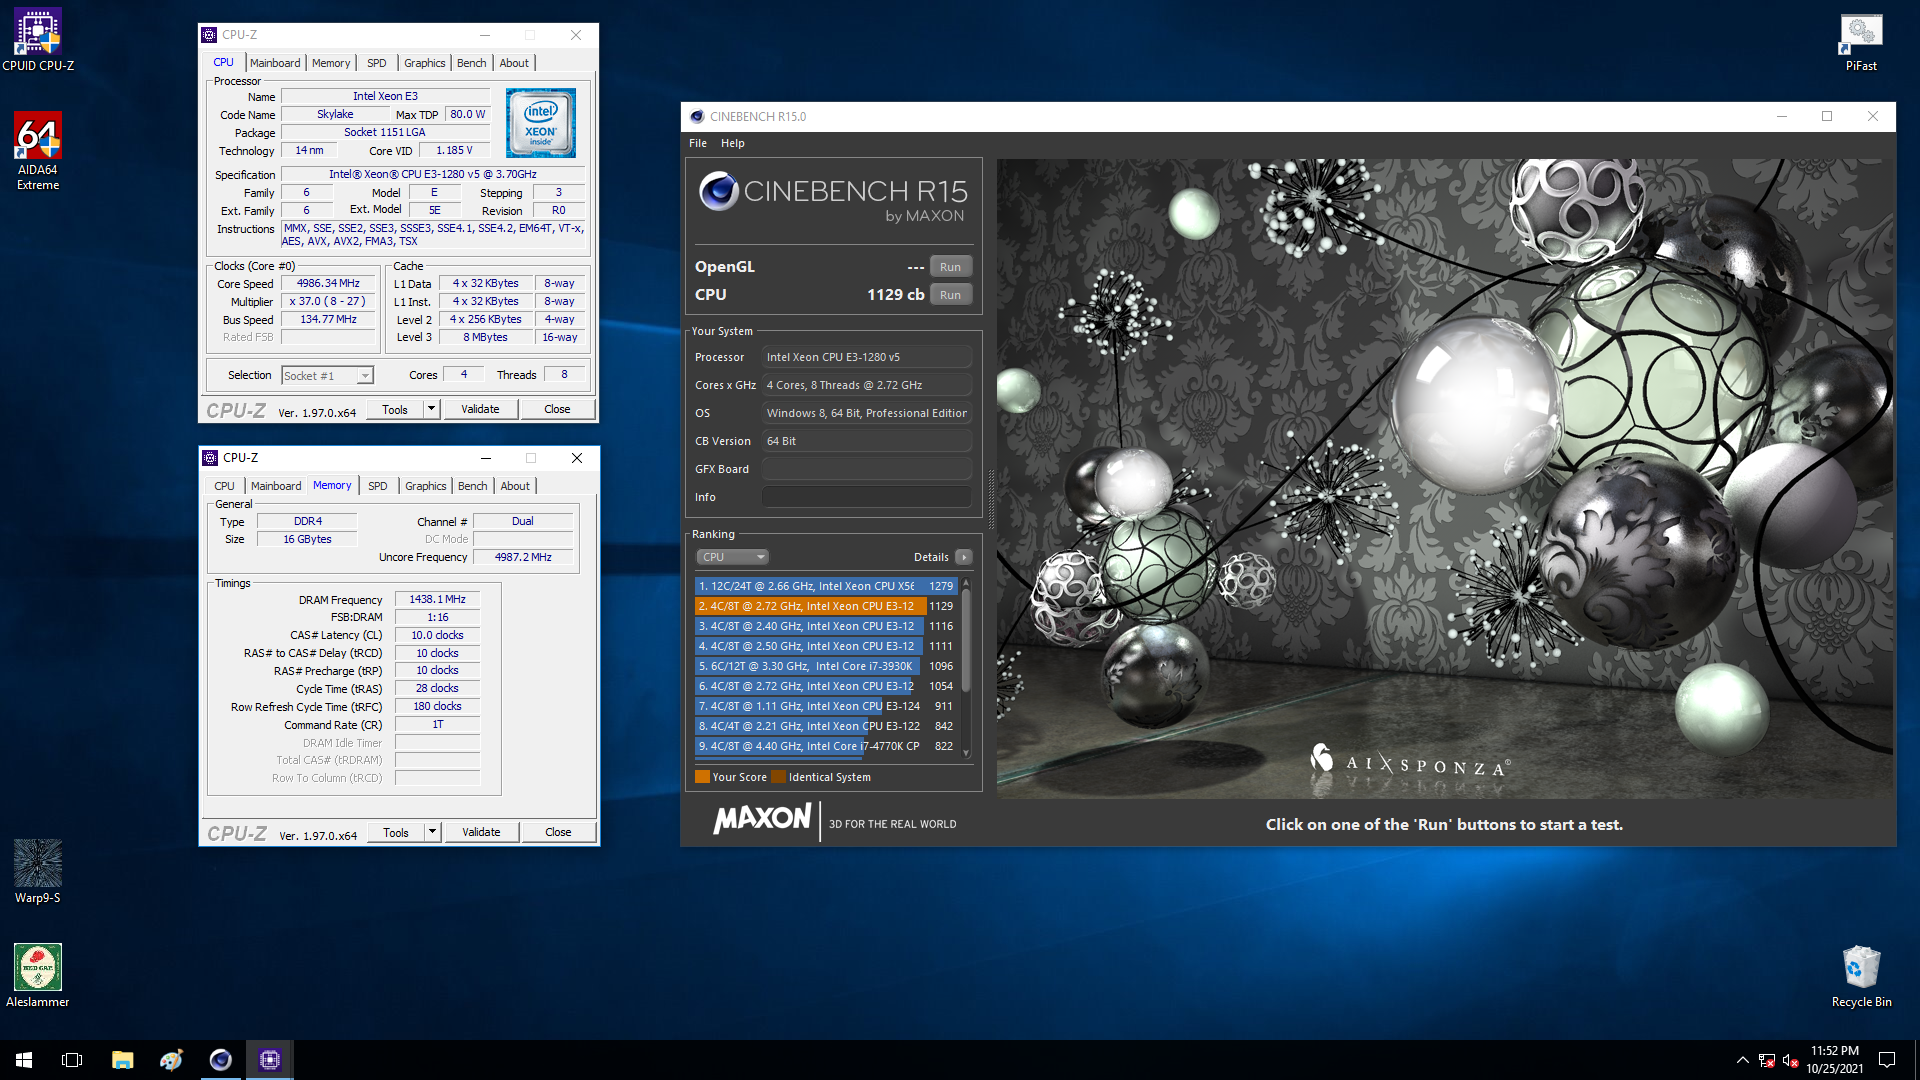Launch the Warp9-S desktop shortcut
This screenshot has height=1080, width=1920.
(x=38, y=872)
